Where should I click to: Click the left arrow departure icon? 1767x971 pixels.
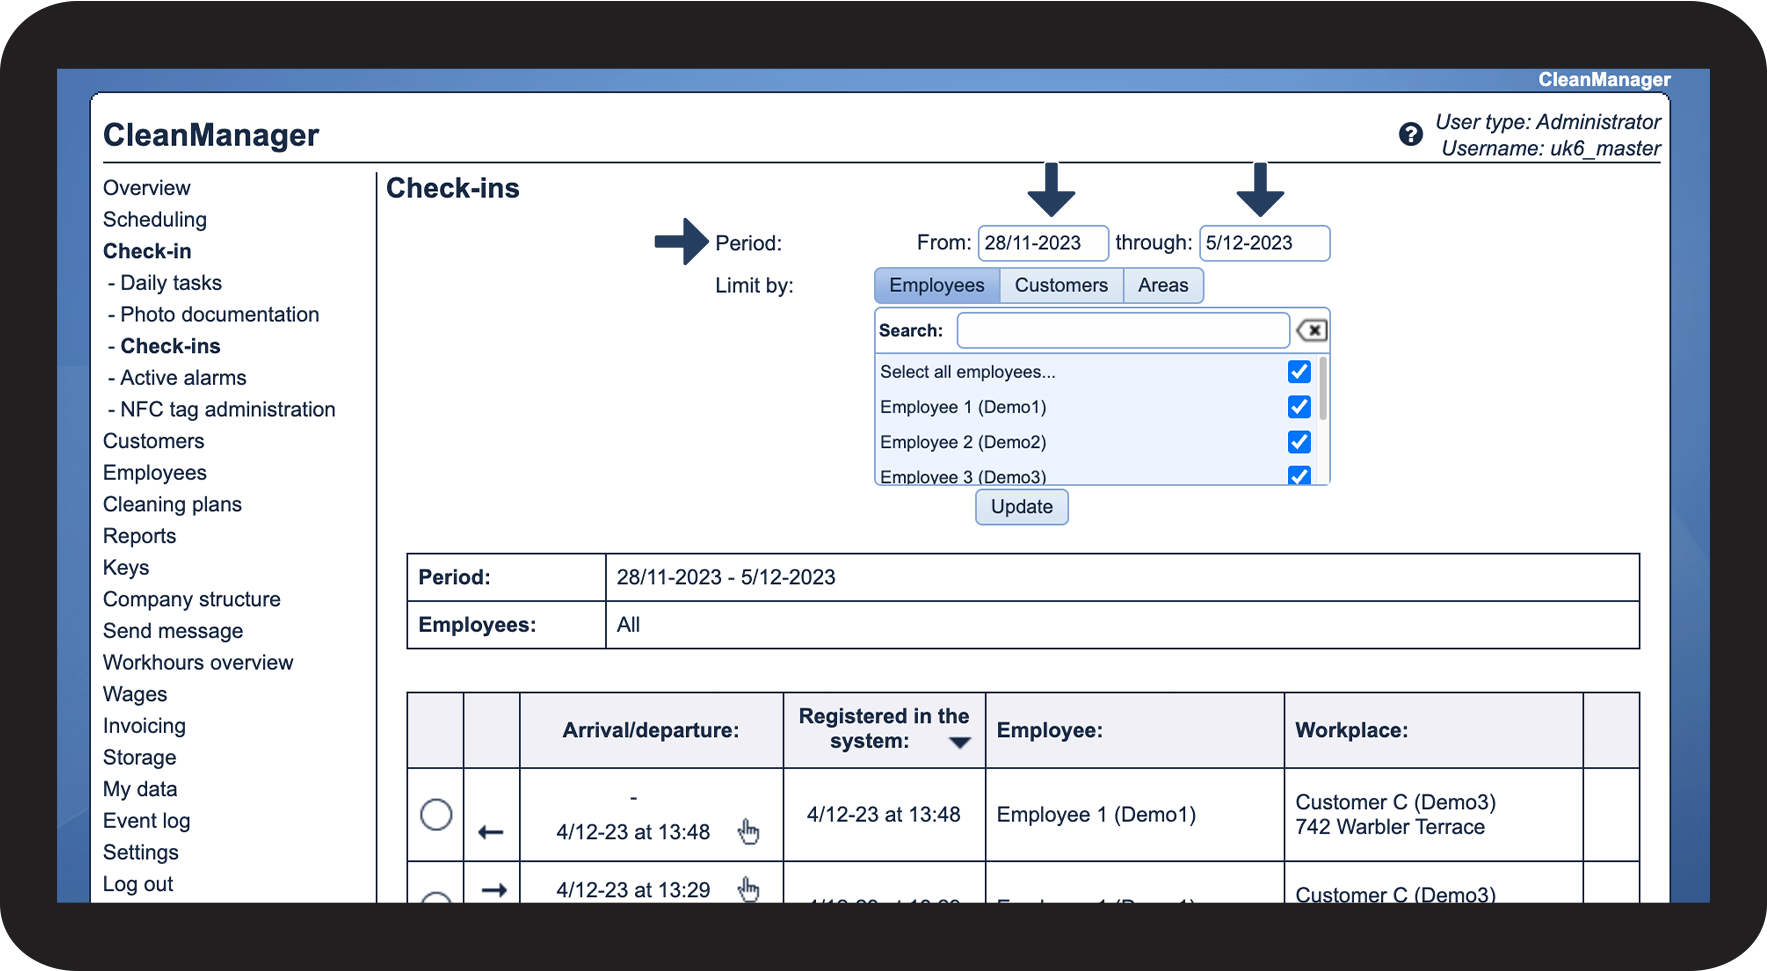coord(491,832)
